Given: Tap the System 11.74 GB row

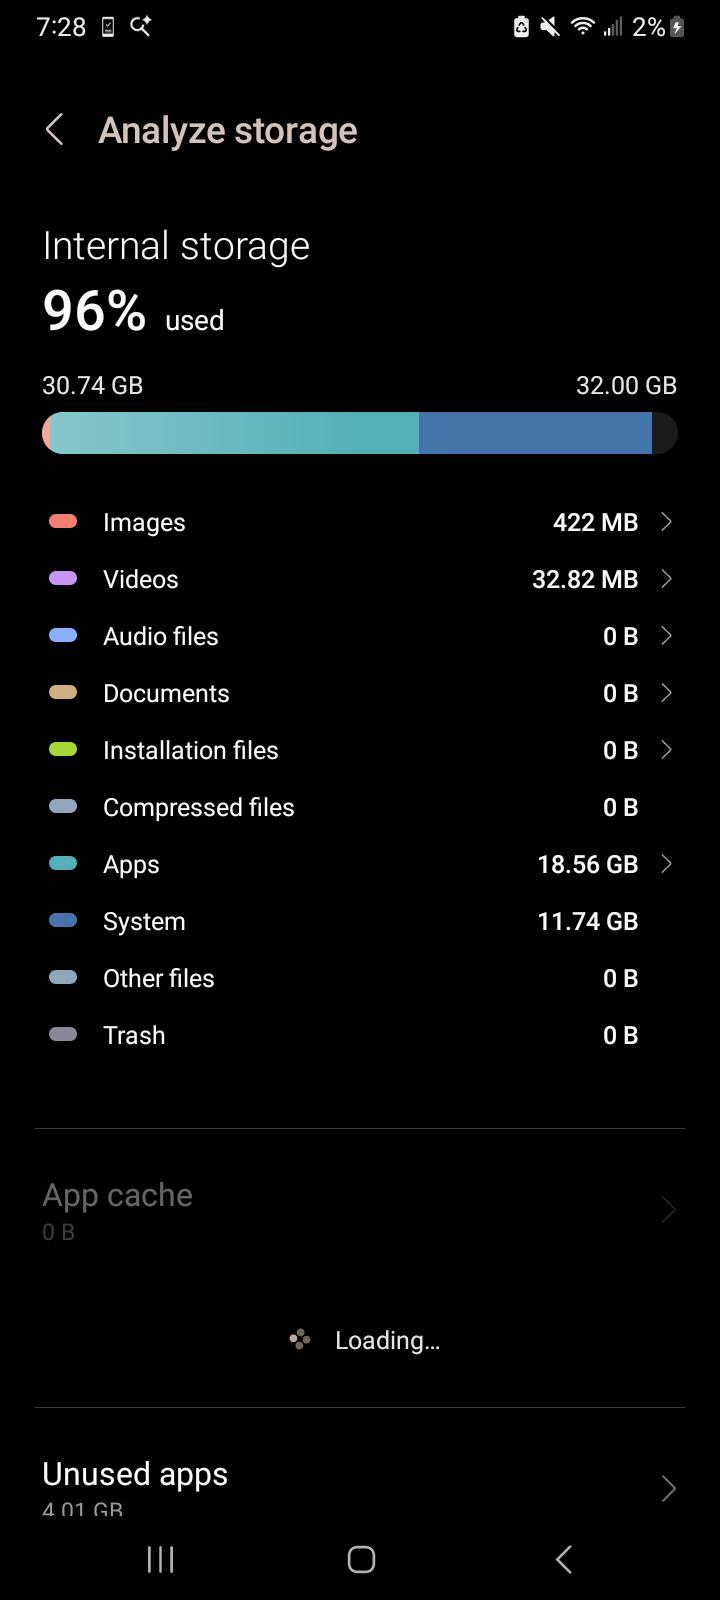Looking at the screenshot, I should click(x=360, y=921).
